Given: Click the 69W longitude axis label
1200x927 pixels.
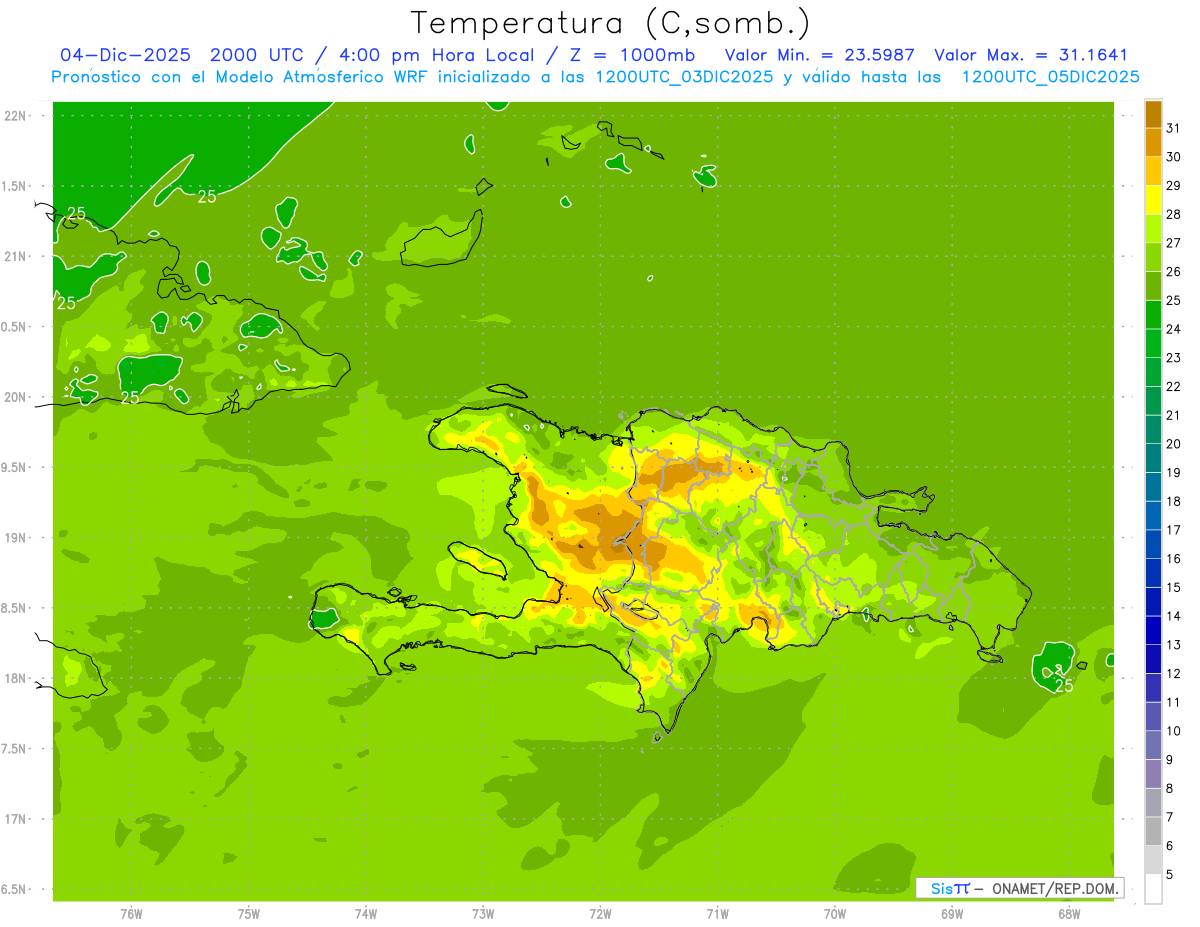Looking at the screenshot, I should point(952,913).
